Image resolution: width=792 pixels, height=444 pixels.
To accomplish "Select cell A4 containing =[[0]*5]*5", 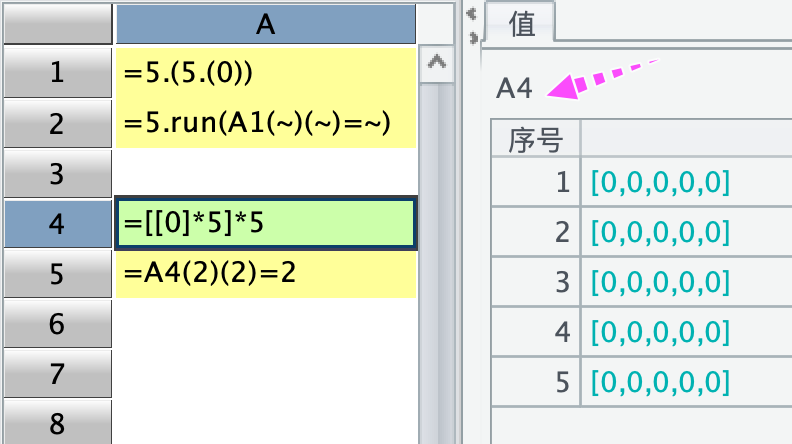I will [266, 223].
